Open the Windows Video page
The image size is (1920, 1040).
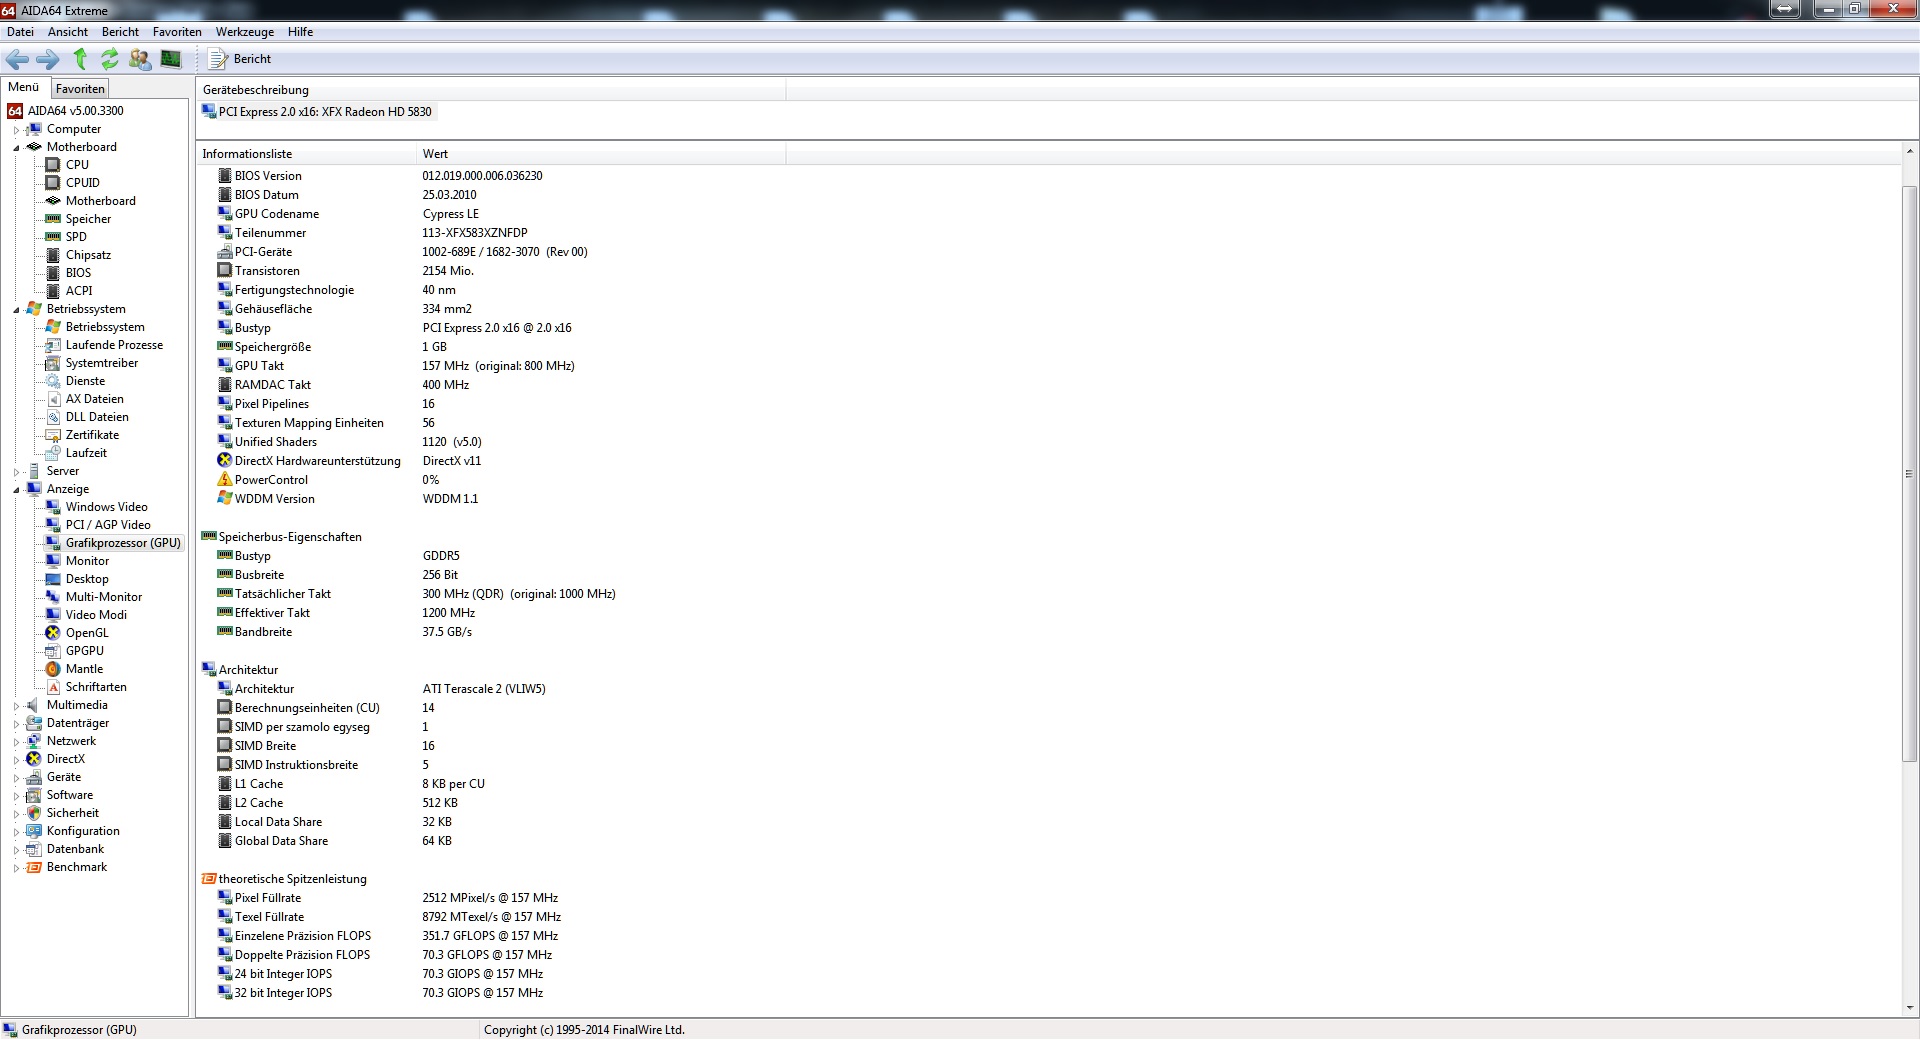tap(106, 507)
